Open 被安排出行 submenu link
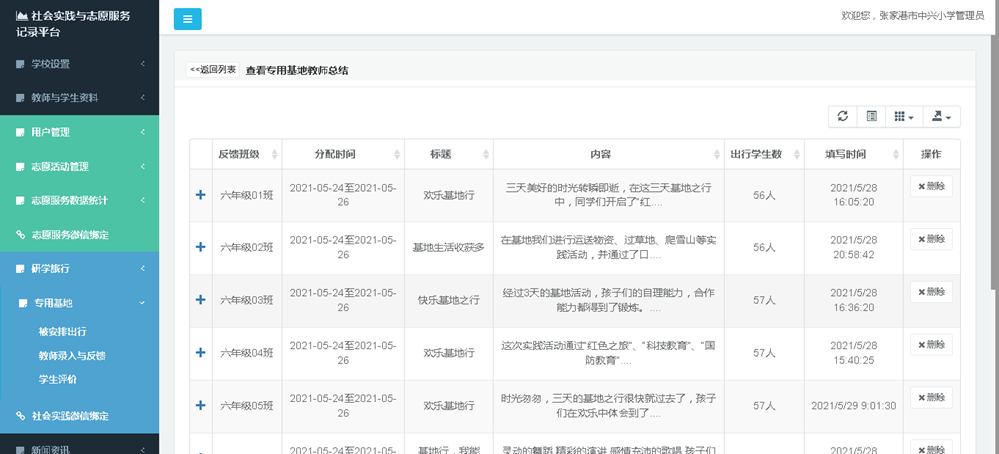999x454 pixels. [62, 332]
